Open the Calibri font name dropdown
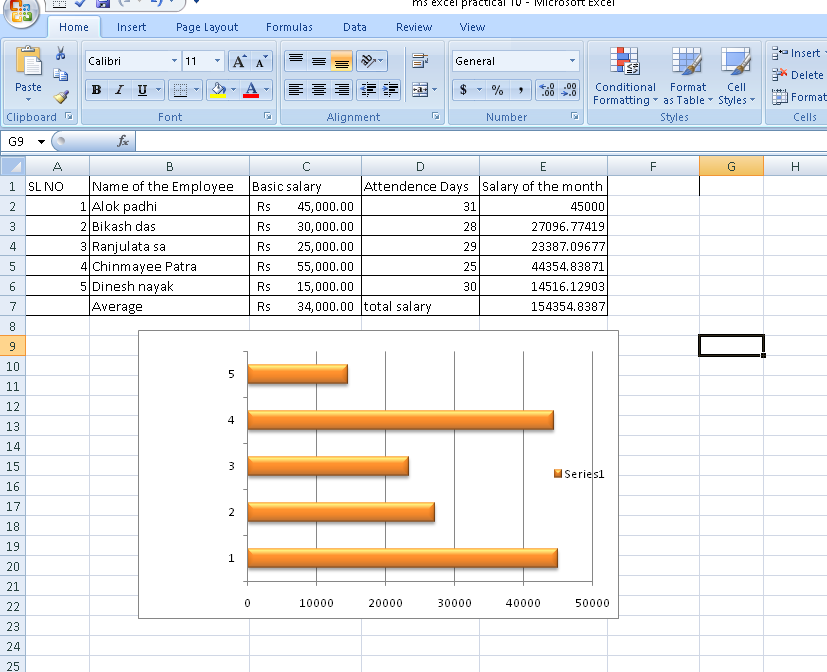827x672 pixels. 174,61
